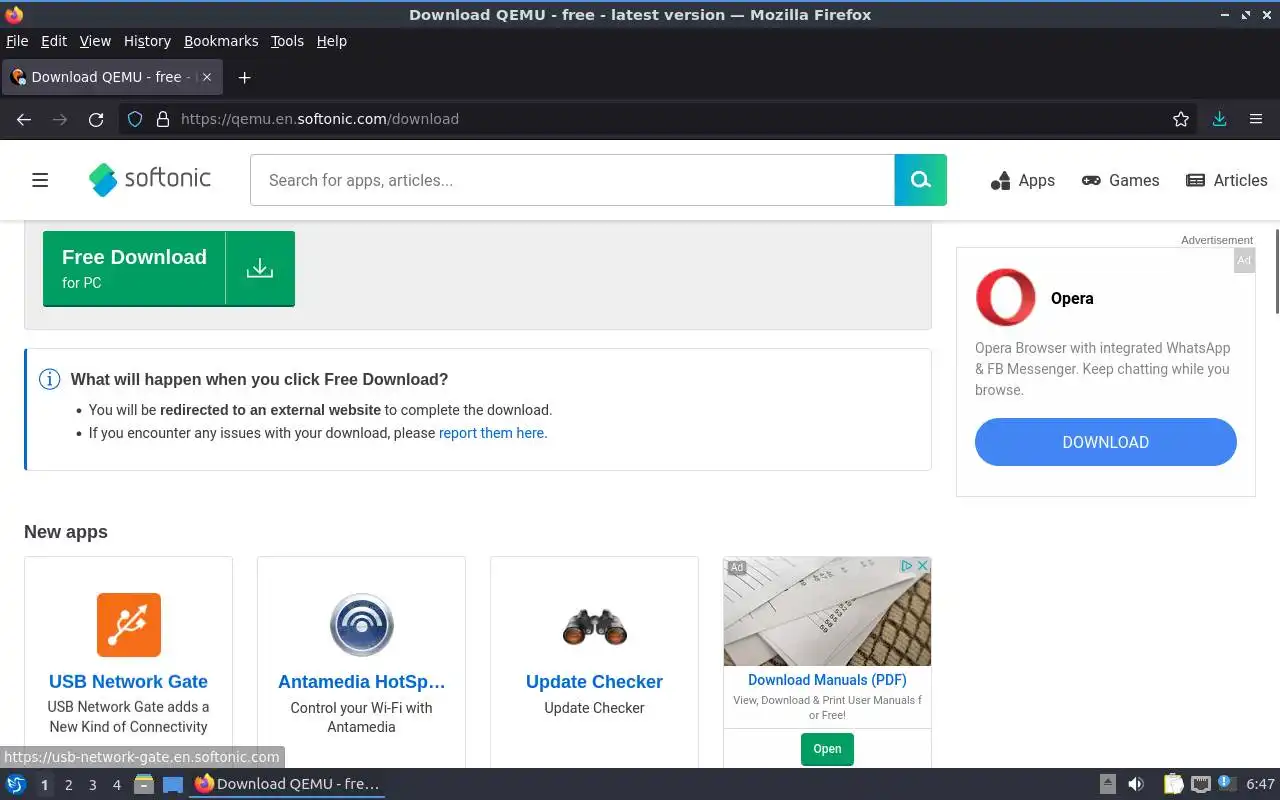Switch to workspace 4 in taskbar
The height and width of the screenshot is (800, 1280).
(116, 785)
